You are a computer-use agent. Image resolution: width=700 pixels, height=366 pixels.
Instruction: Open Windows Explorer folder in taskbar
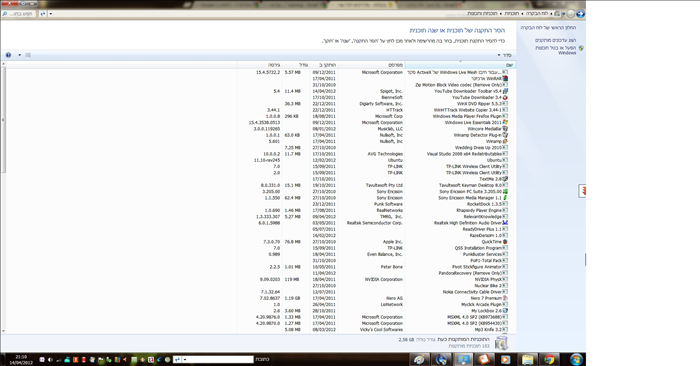pos(527,359)
